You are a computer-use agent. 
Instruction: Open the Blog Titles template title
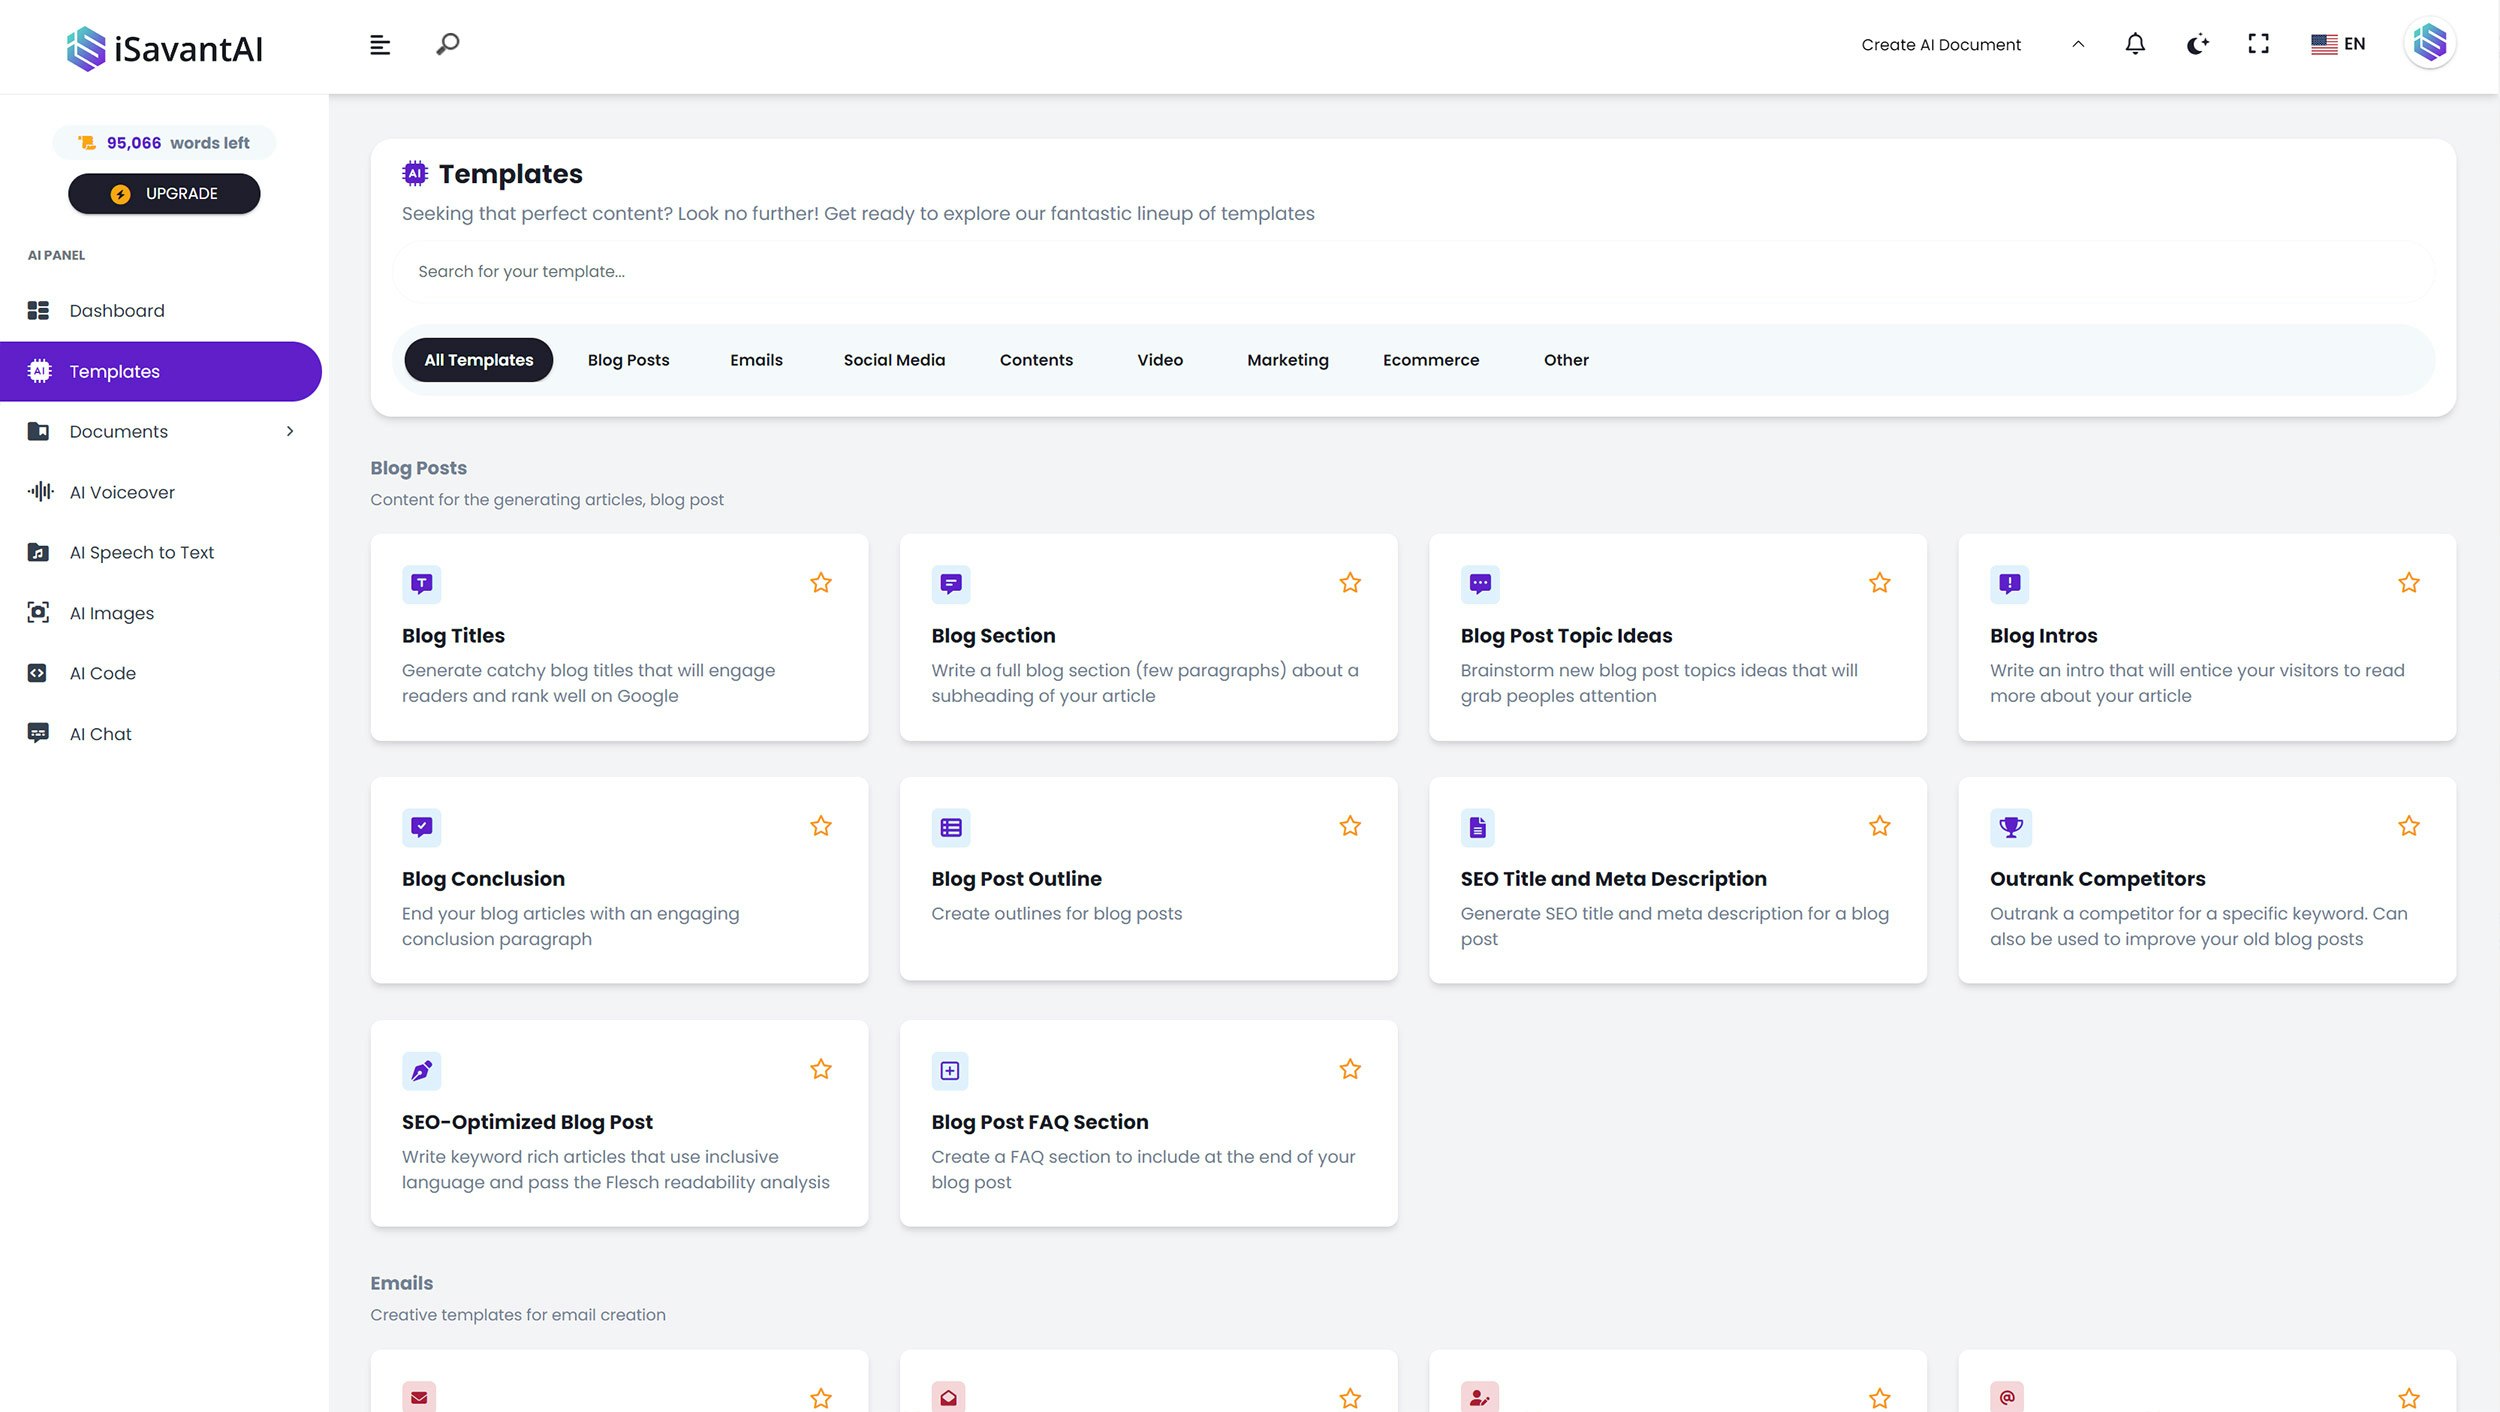(453, 636)
